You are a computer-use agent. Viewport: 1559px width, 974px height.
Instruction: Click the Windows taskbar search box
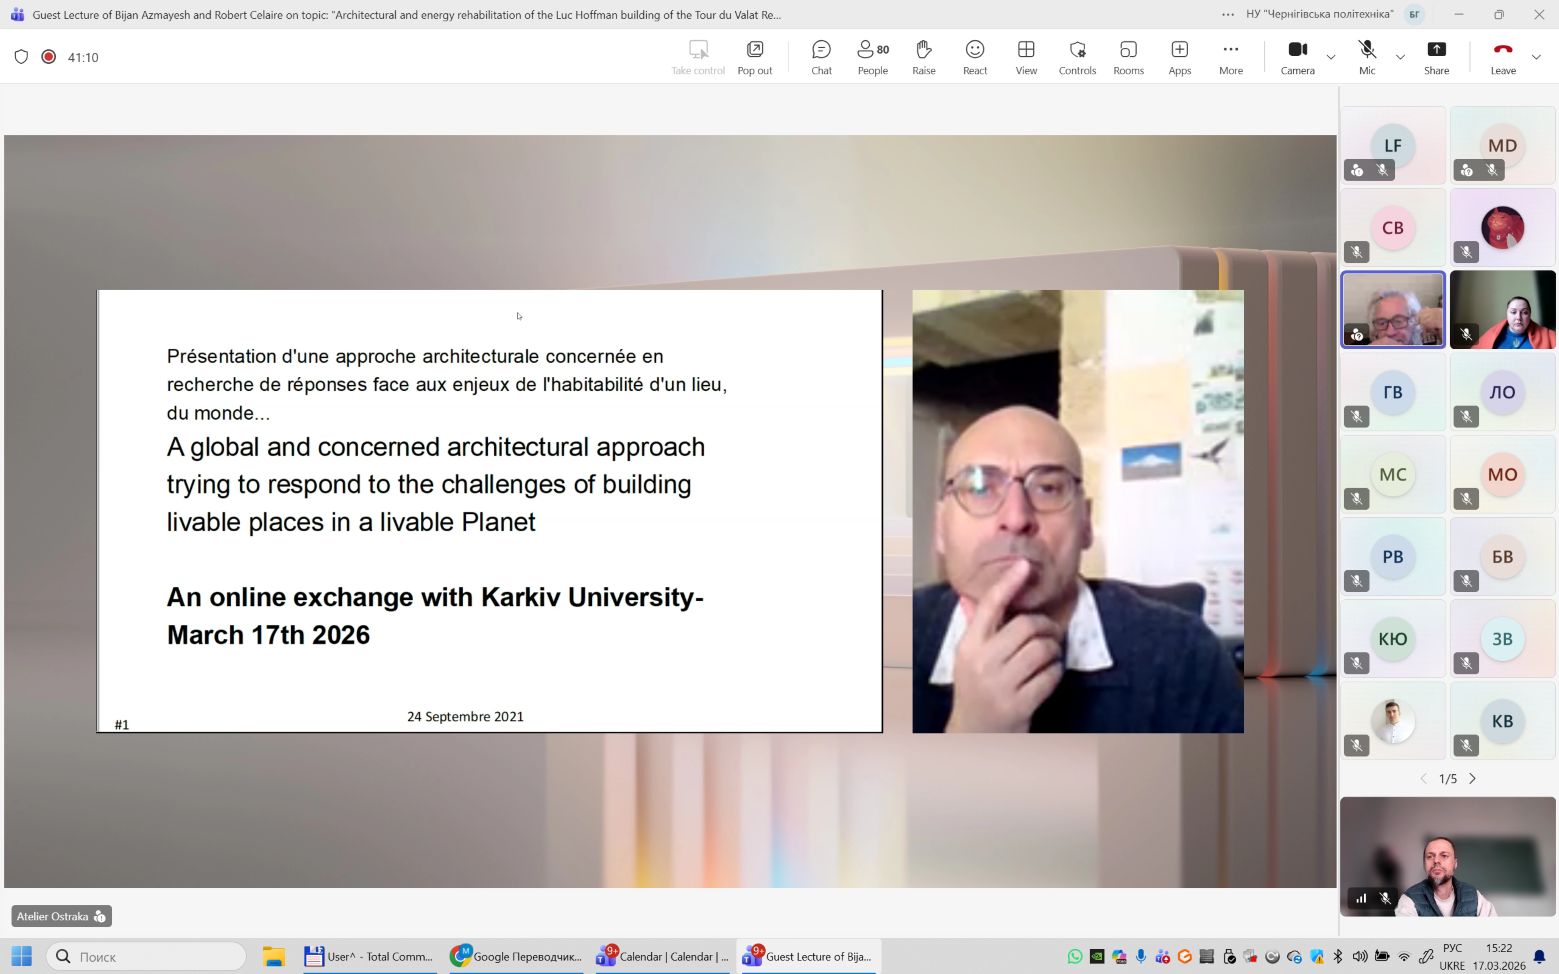point(146,957)
